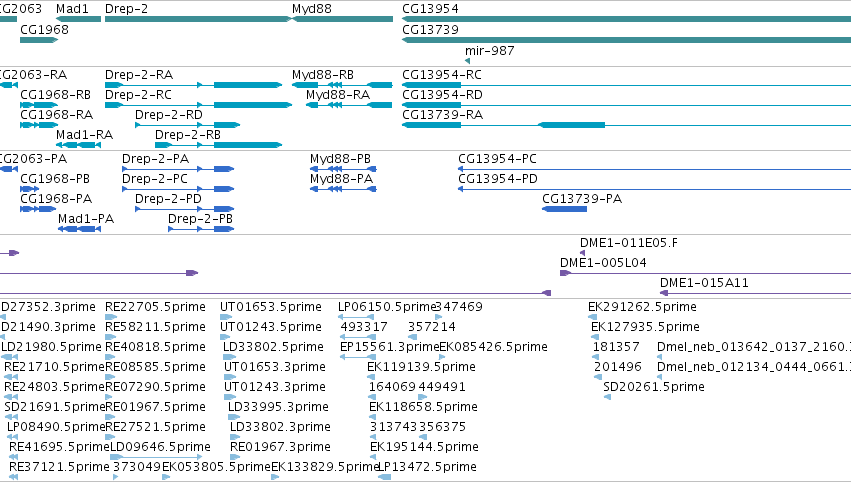Click protein Drep-2-PB

coord(201,229)
